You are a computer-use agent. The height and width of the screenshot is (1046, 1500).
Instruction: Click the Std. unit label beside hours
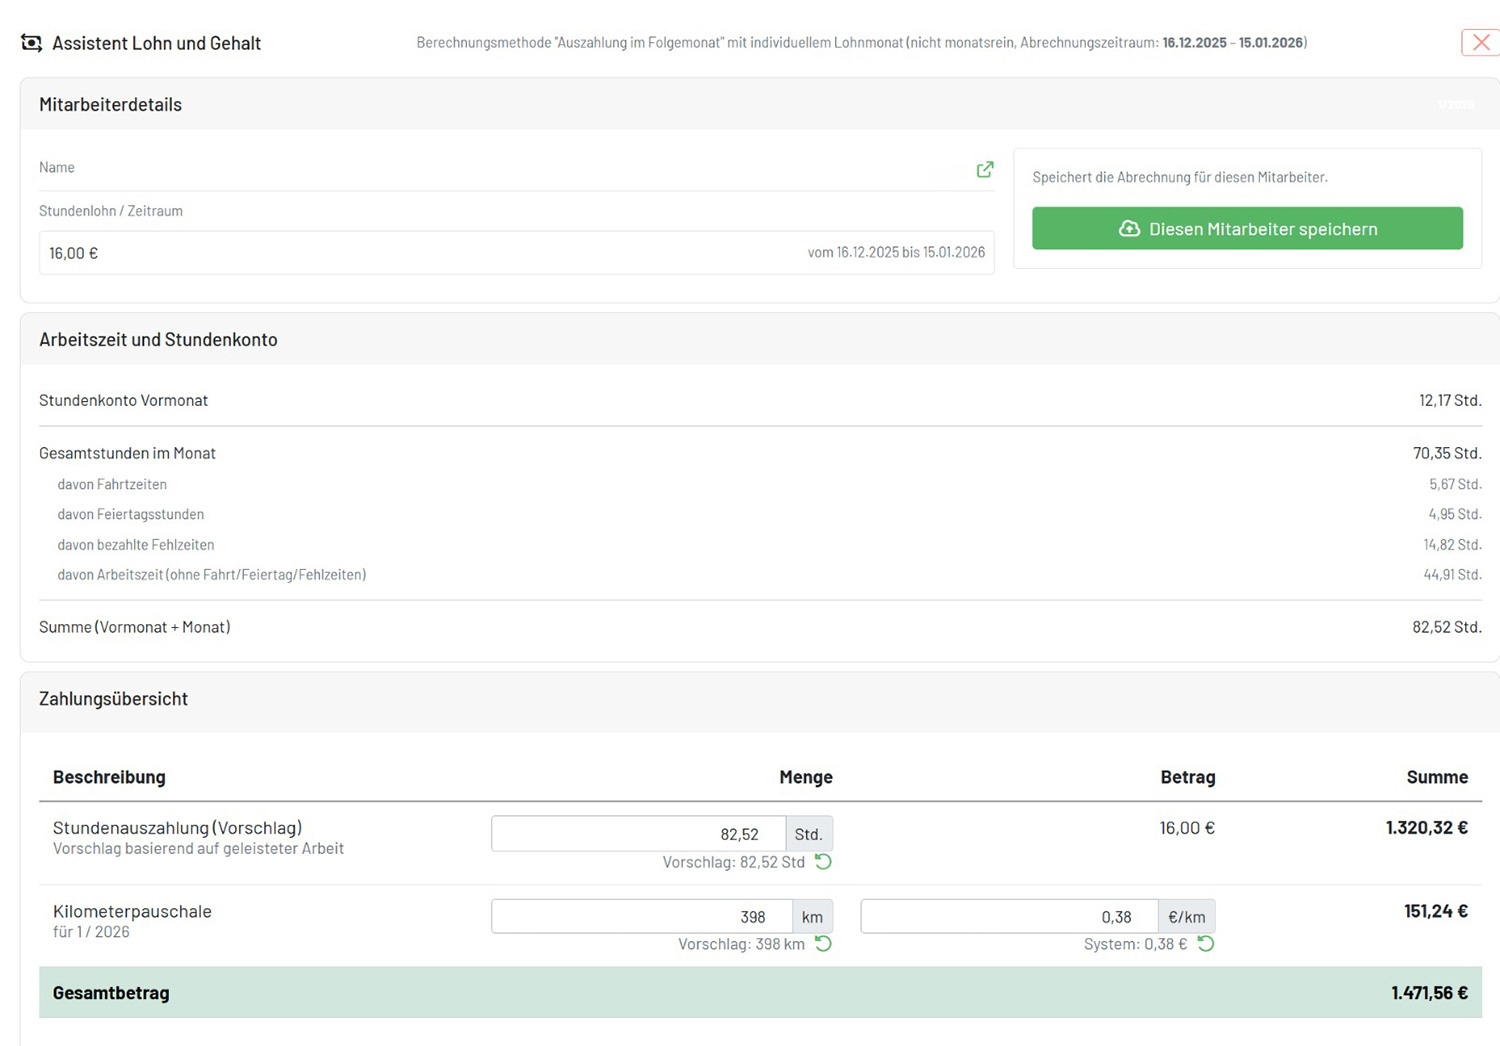click(x=808, y=834)
